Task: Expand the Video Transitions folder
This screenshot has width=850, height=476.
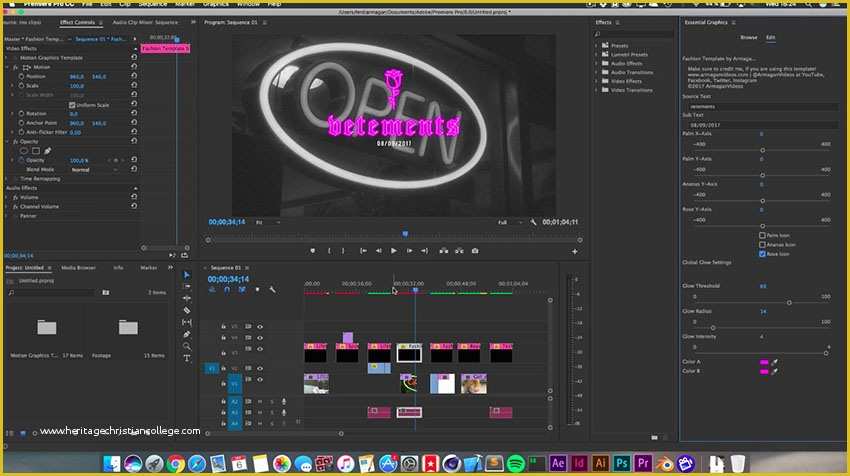Action: [596, 90]
